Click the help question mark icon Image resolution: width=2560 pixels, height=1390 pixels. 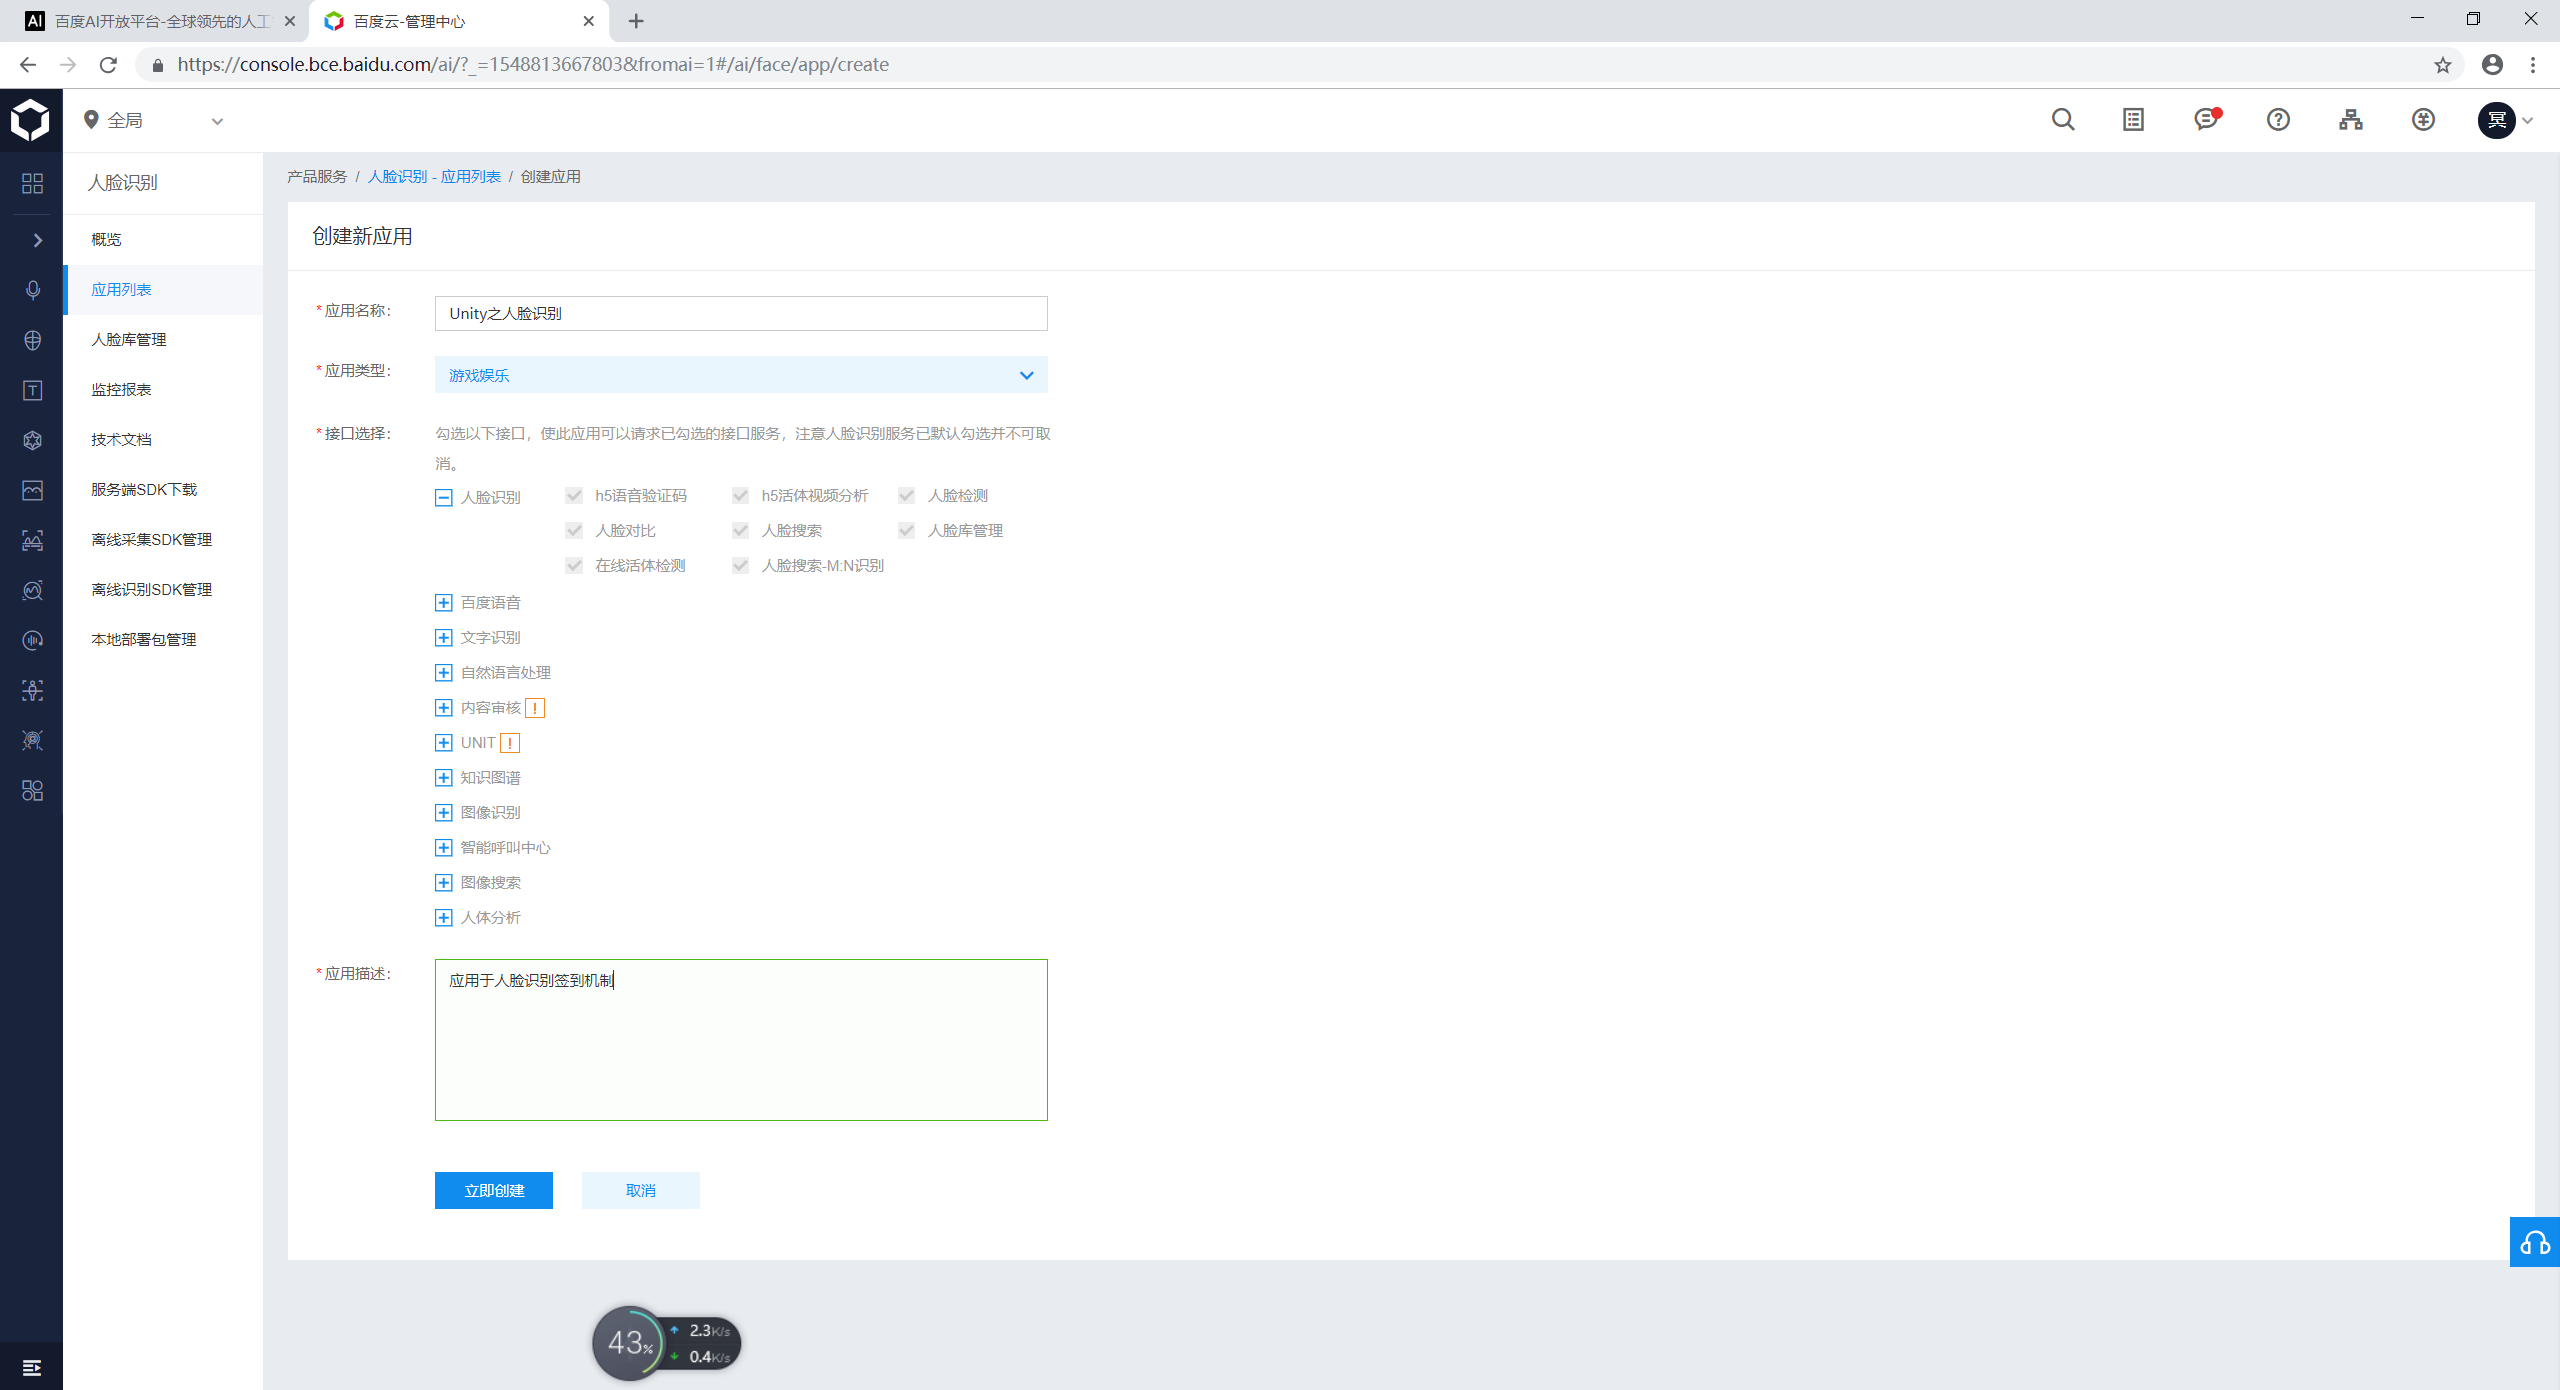[x=2278, y=120]
